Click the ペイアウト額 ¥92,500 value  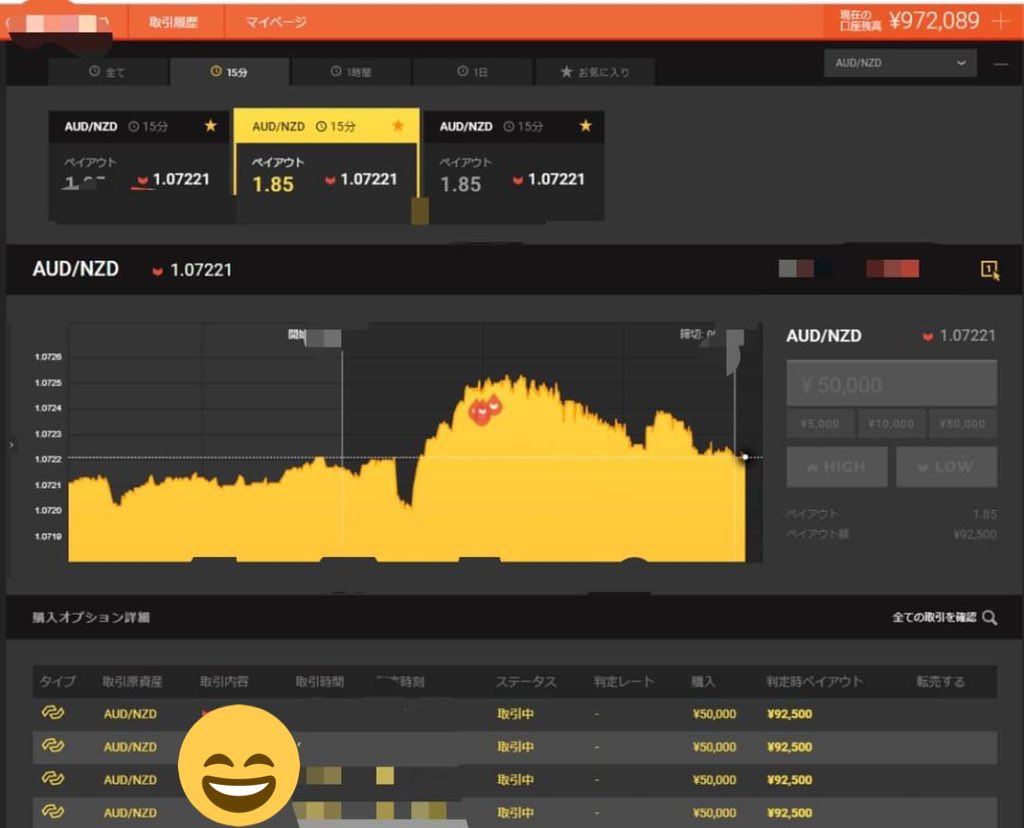coord(974,534)
